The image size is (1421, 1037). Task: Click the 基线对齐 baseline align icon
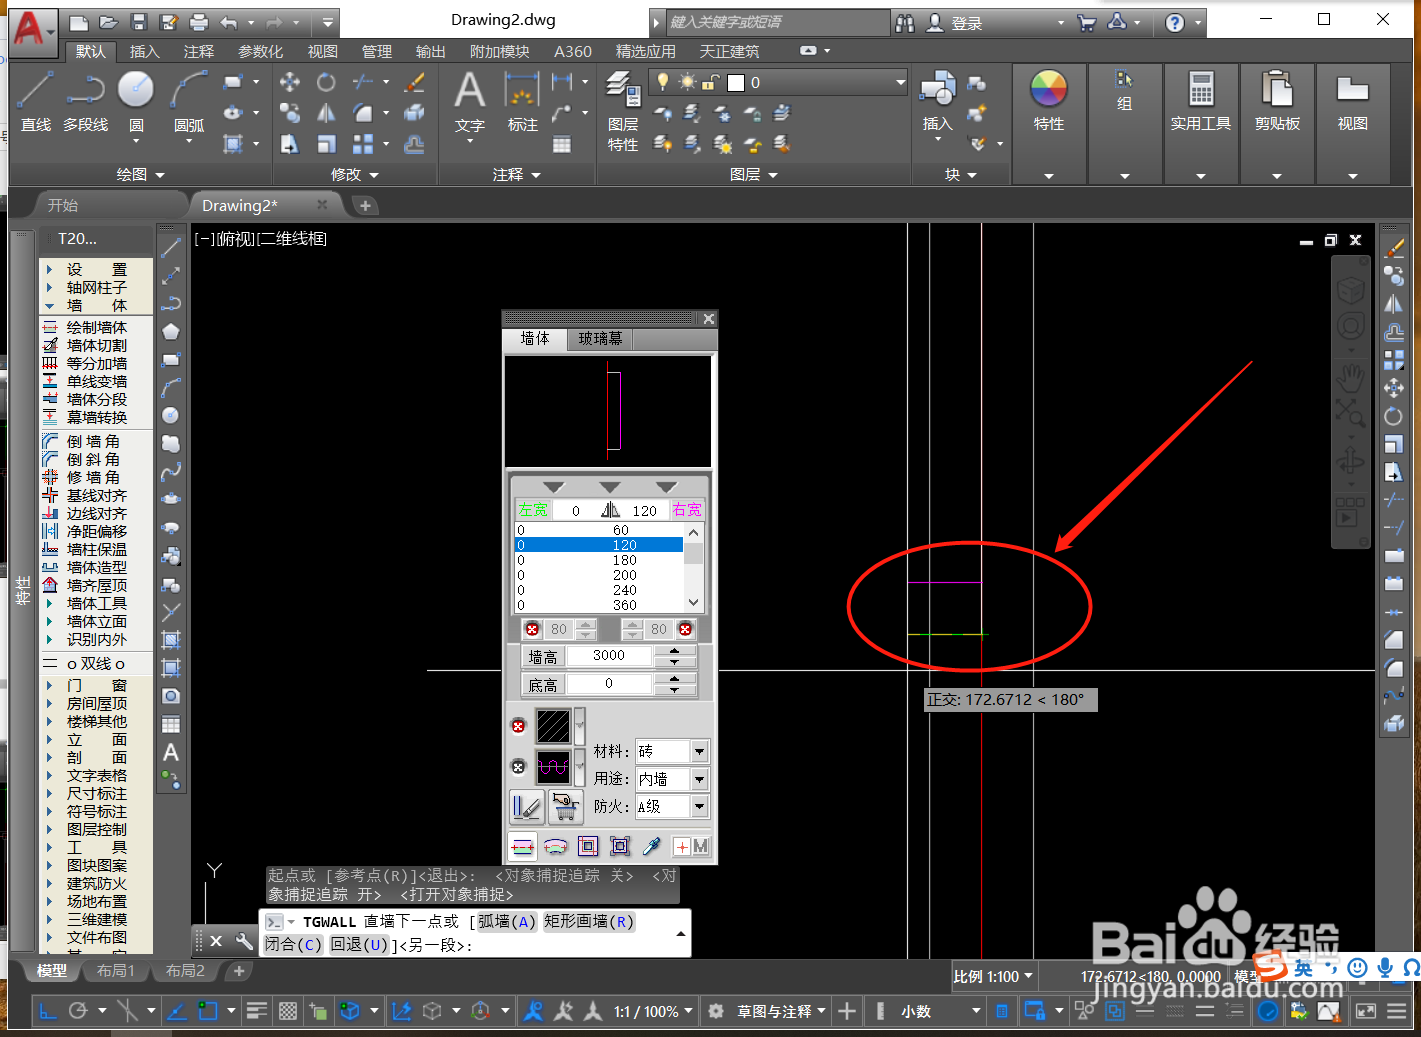click(50, 495)
